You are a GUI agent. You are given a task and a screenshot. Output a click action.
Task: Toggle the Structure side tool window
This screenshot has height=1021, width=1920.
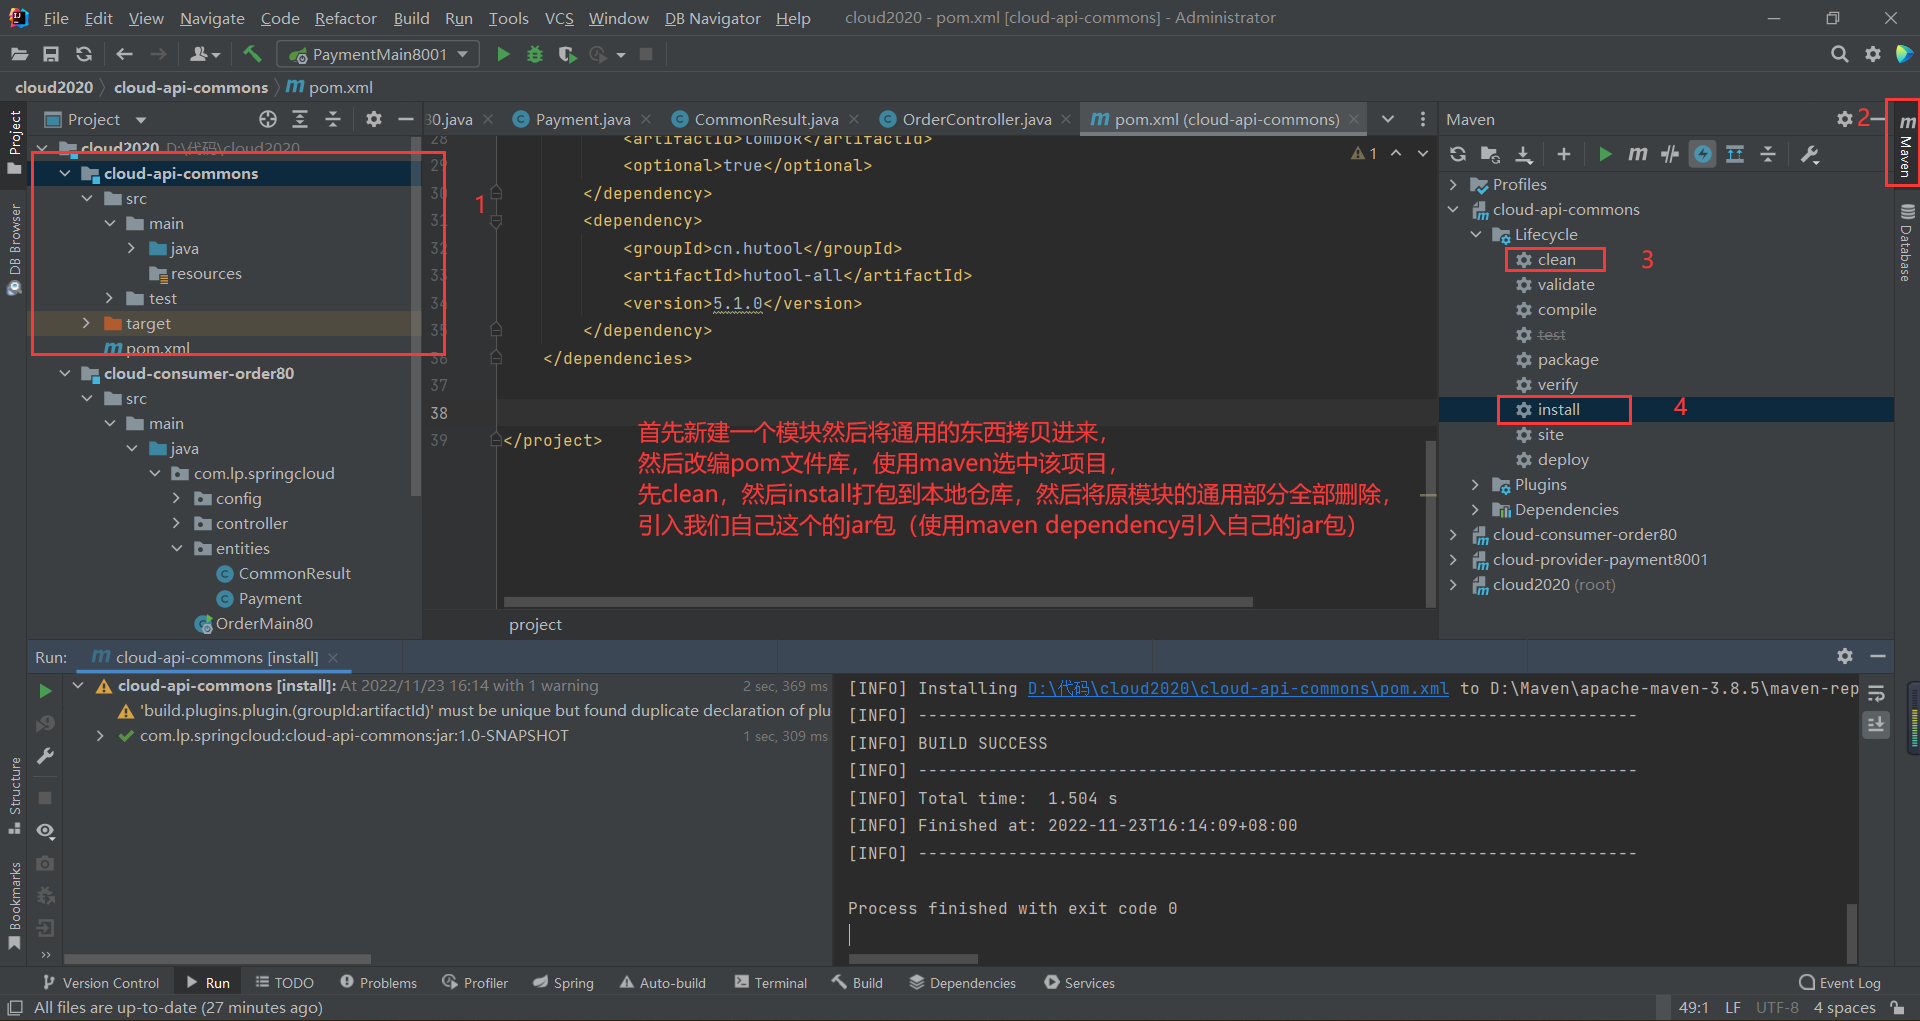pyautogui.click(x=14, y=797)
